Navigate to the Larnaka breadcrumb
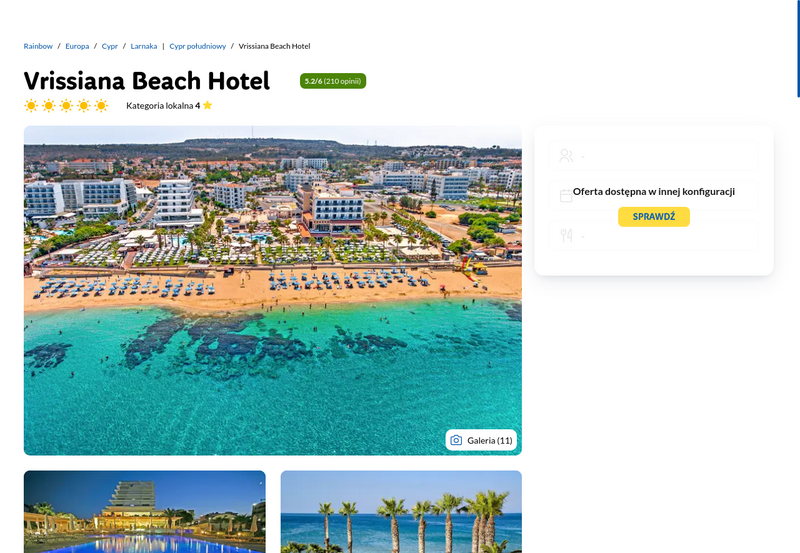This screenshot has width=800, height=553. [144, 46]
